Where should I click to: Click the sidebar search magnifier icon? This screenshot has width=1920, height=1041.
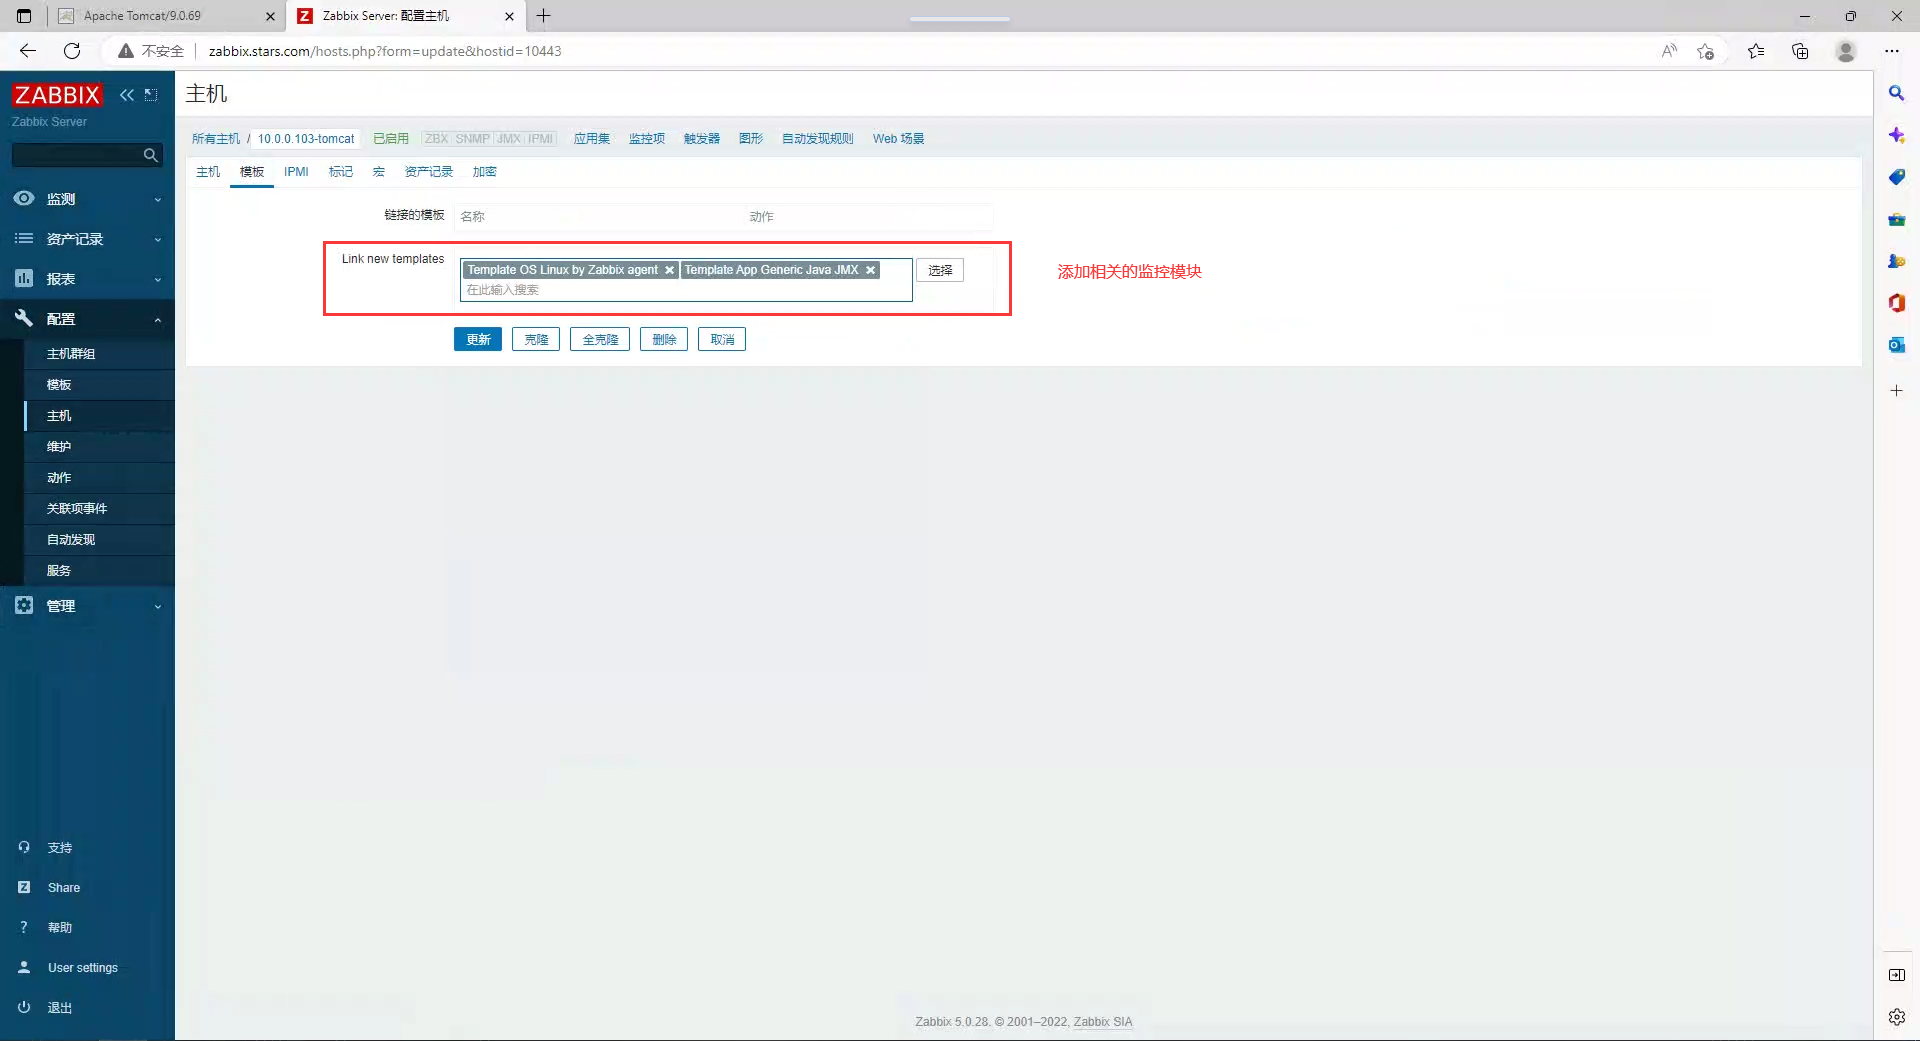coord(151,155)
